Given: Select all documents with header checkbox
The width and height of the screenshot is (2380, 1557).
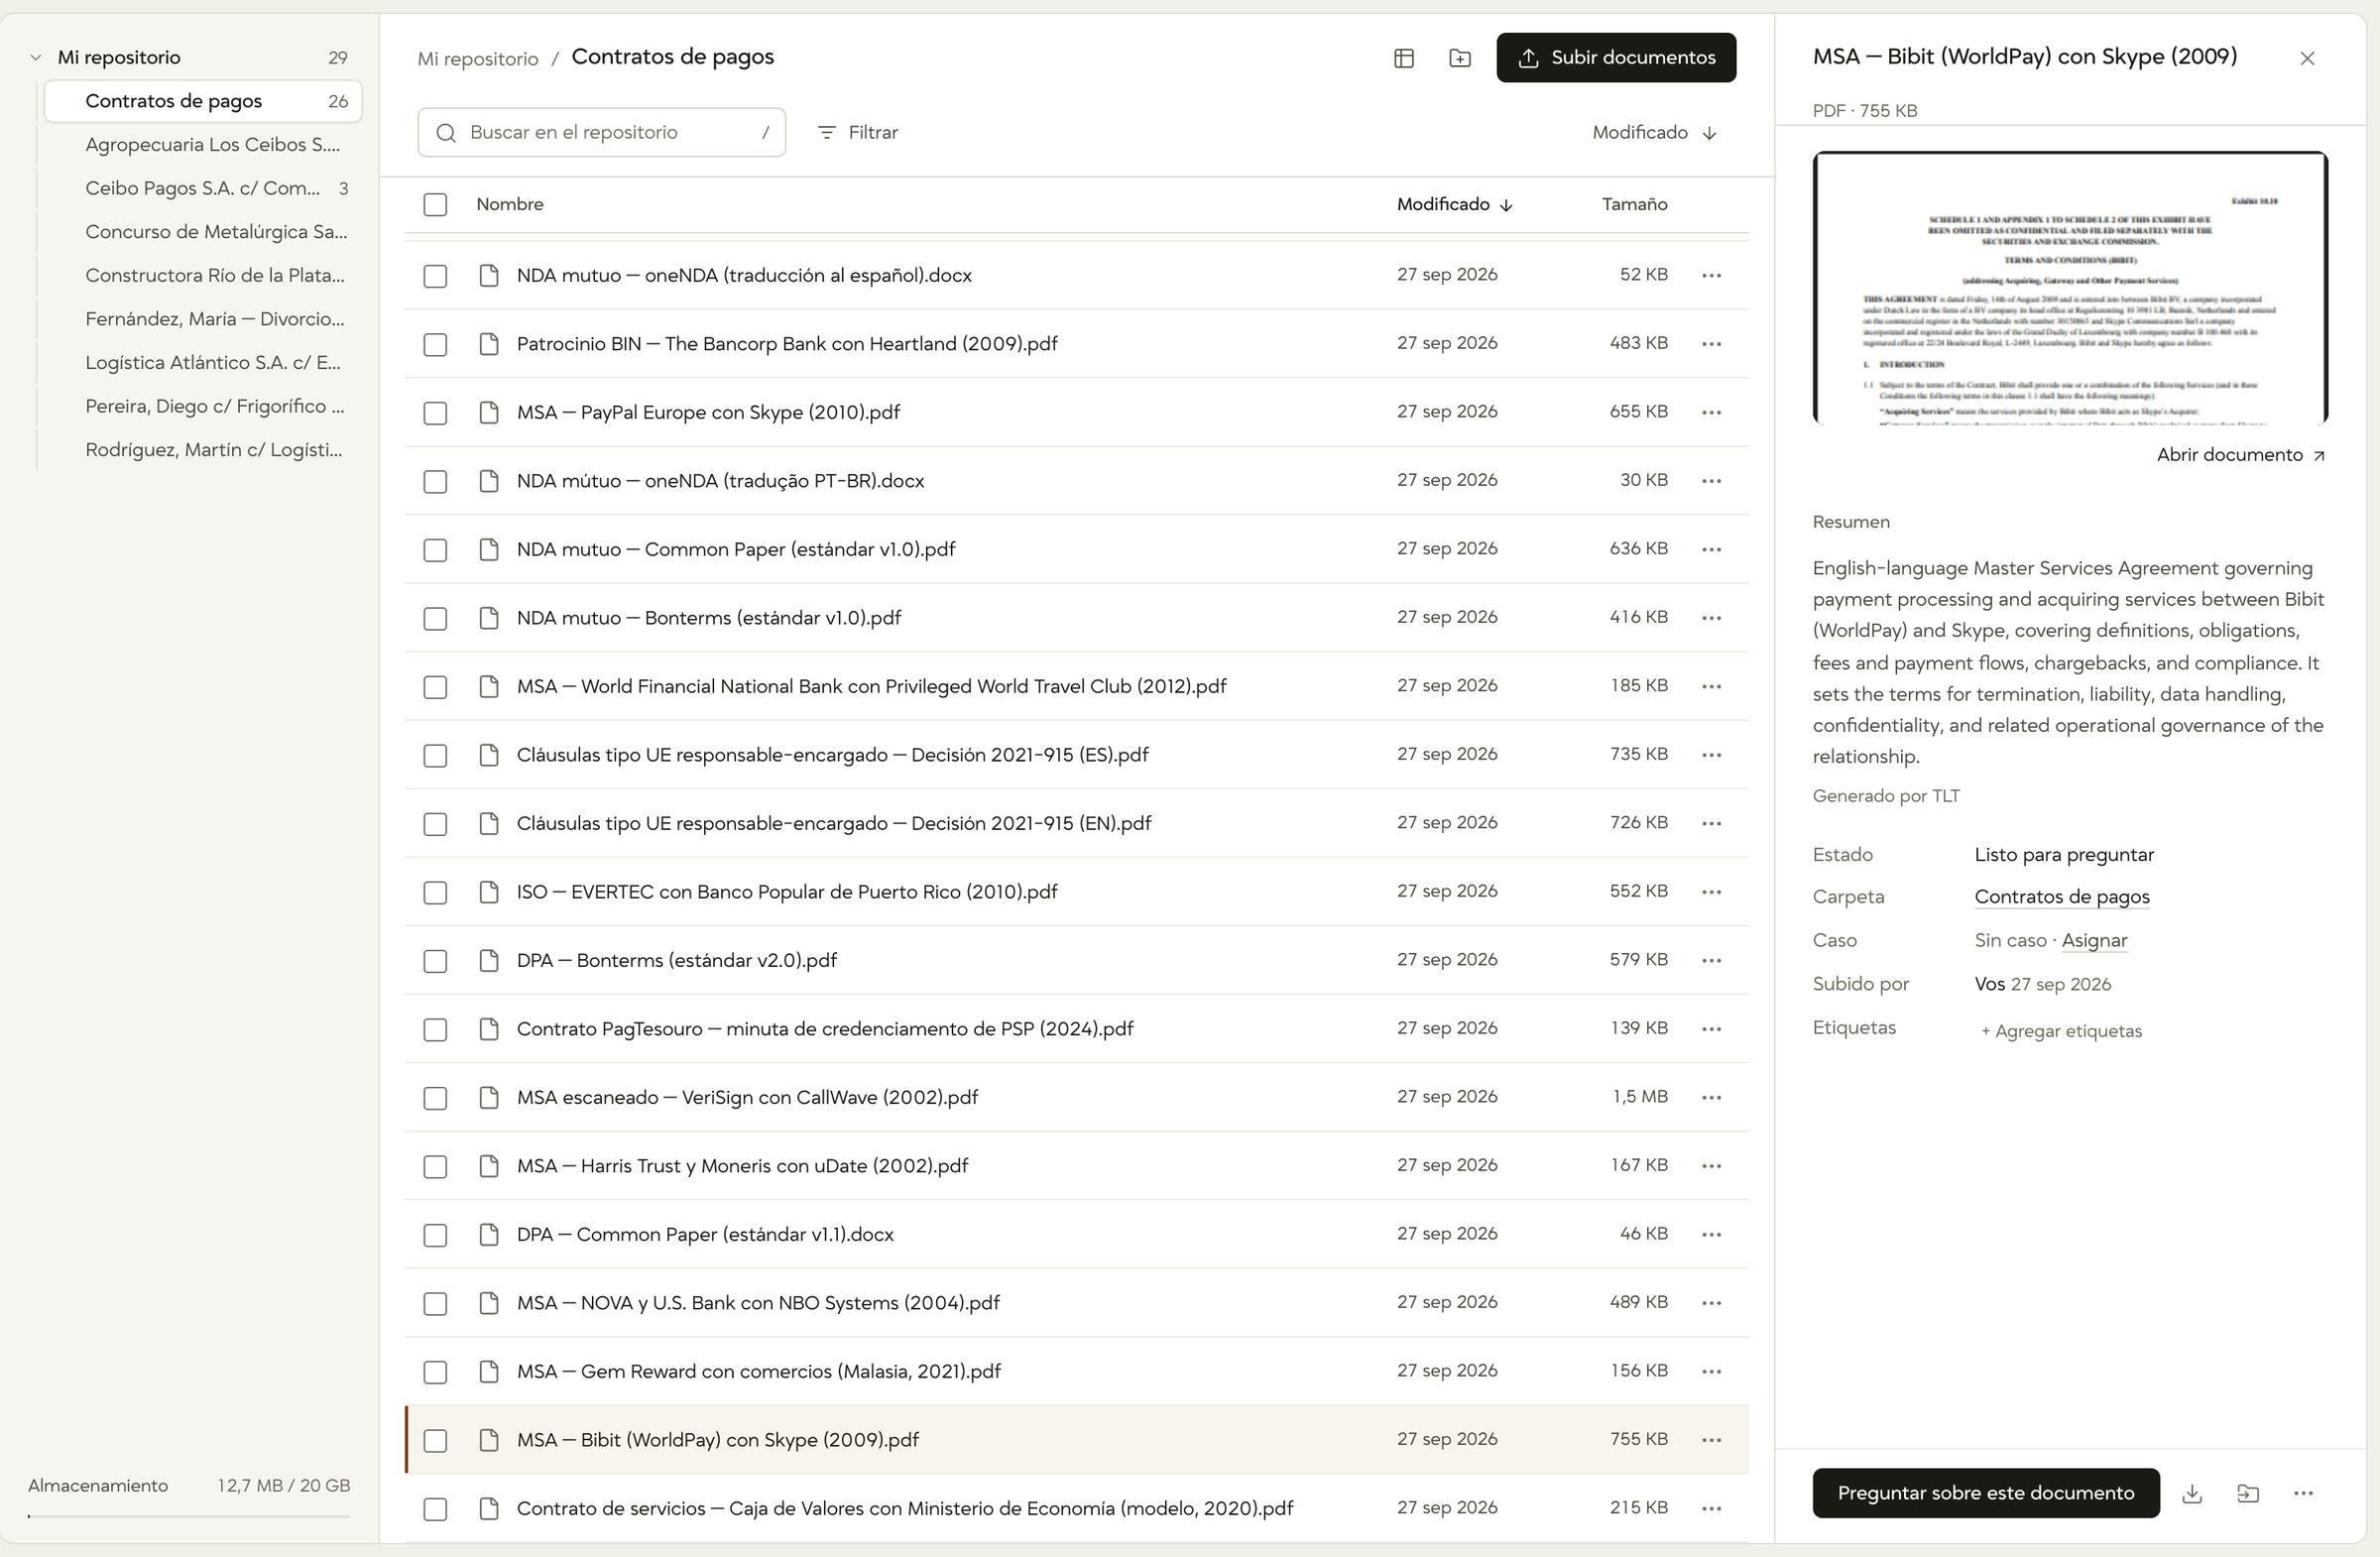Looking at the screenshot, I should 435,204.
